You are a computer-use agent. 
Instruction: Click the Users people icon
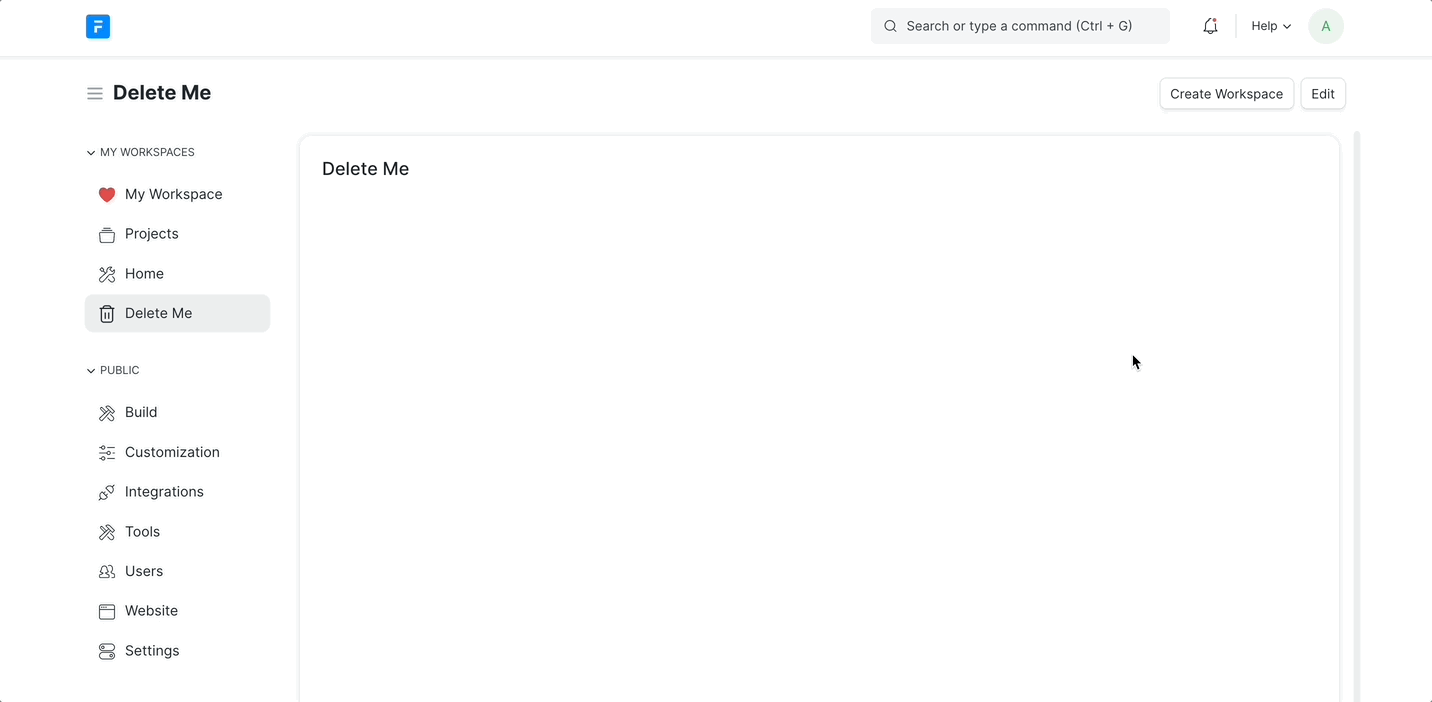pos(107,572)
